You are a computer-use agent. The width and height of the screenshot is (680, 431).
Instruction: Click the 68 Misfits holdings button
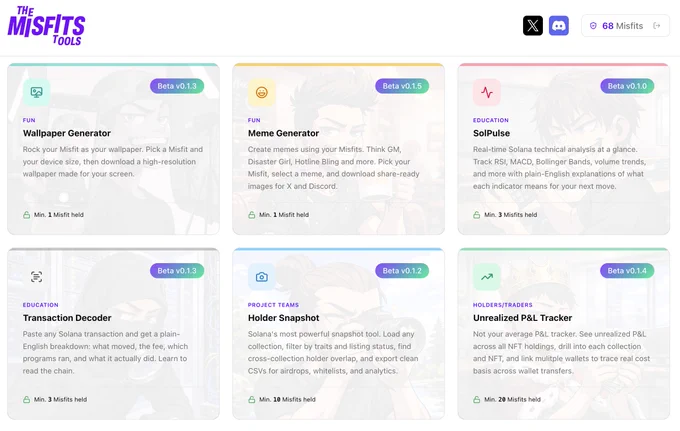(625, 26)
